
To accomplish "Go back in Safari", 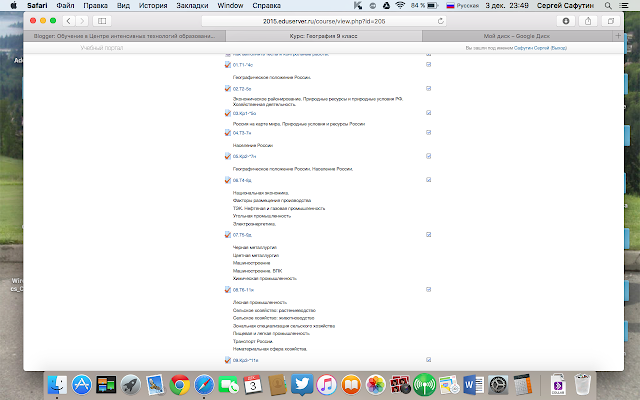I will pyautogui.click(x=69, y=21).
